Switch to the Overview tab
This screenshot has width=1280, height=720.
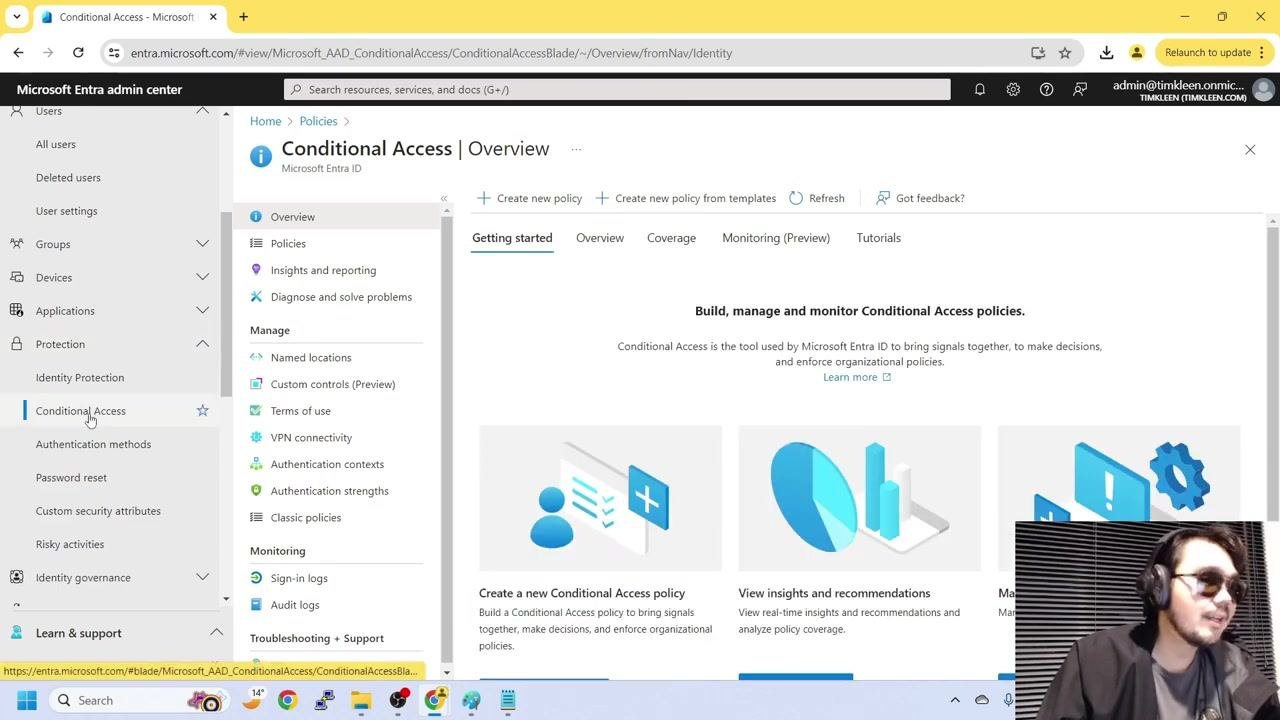pos(600,238)
